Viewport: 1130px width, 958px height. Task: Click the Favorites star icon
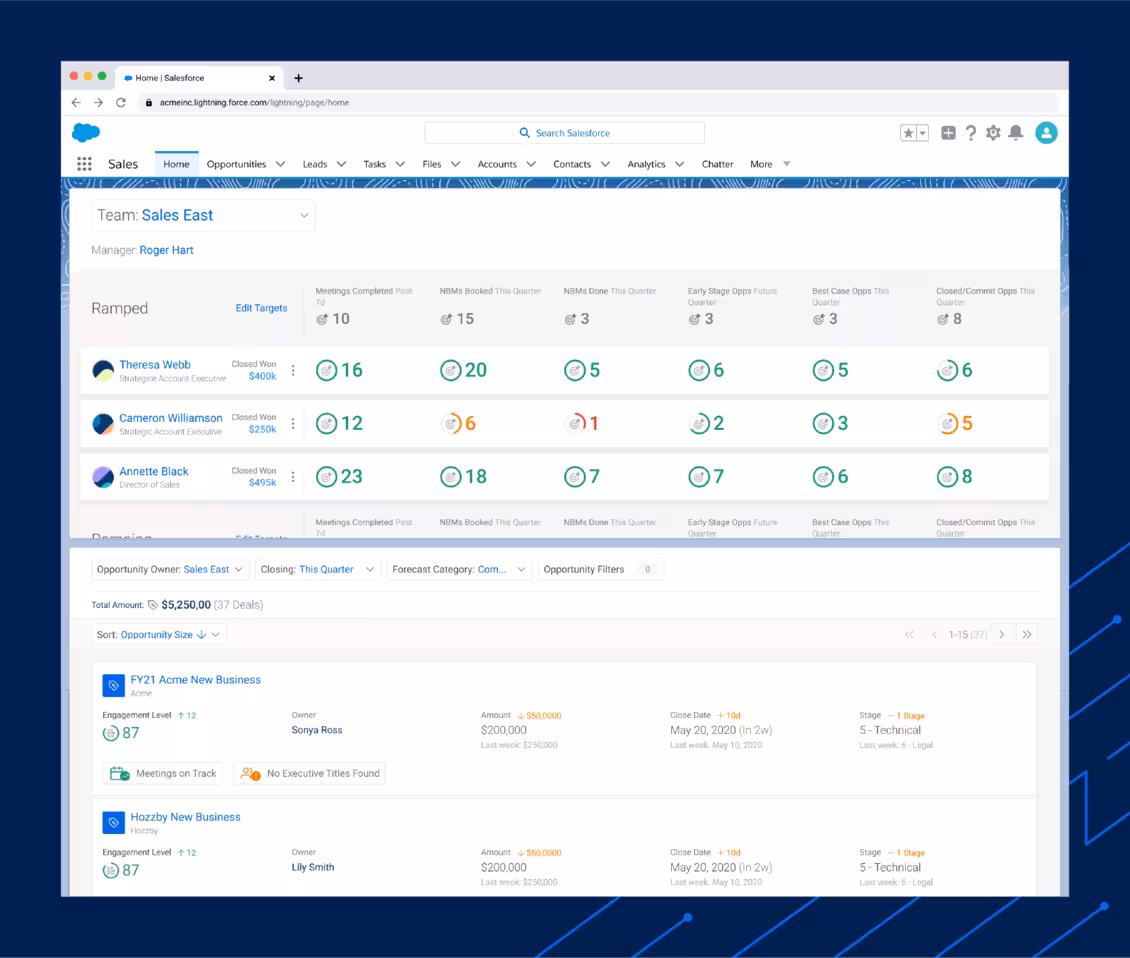coord(908,133)
